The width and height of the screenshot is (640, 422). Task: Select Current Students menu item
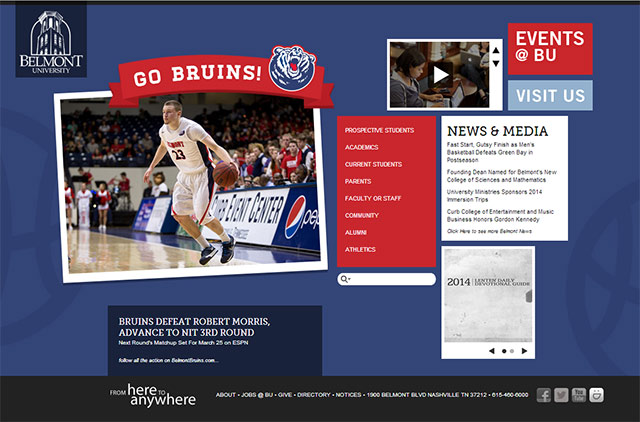coord(373,164)
